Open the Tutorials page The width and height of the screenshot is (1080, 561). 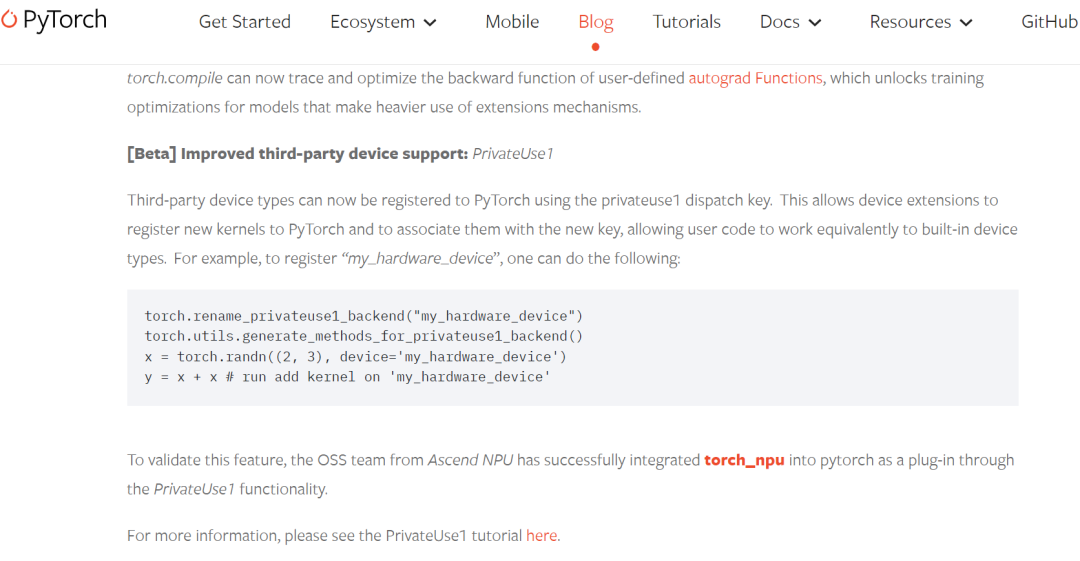tap(687, 22)
